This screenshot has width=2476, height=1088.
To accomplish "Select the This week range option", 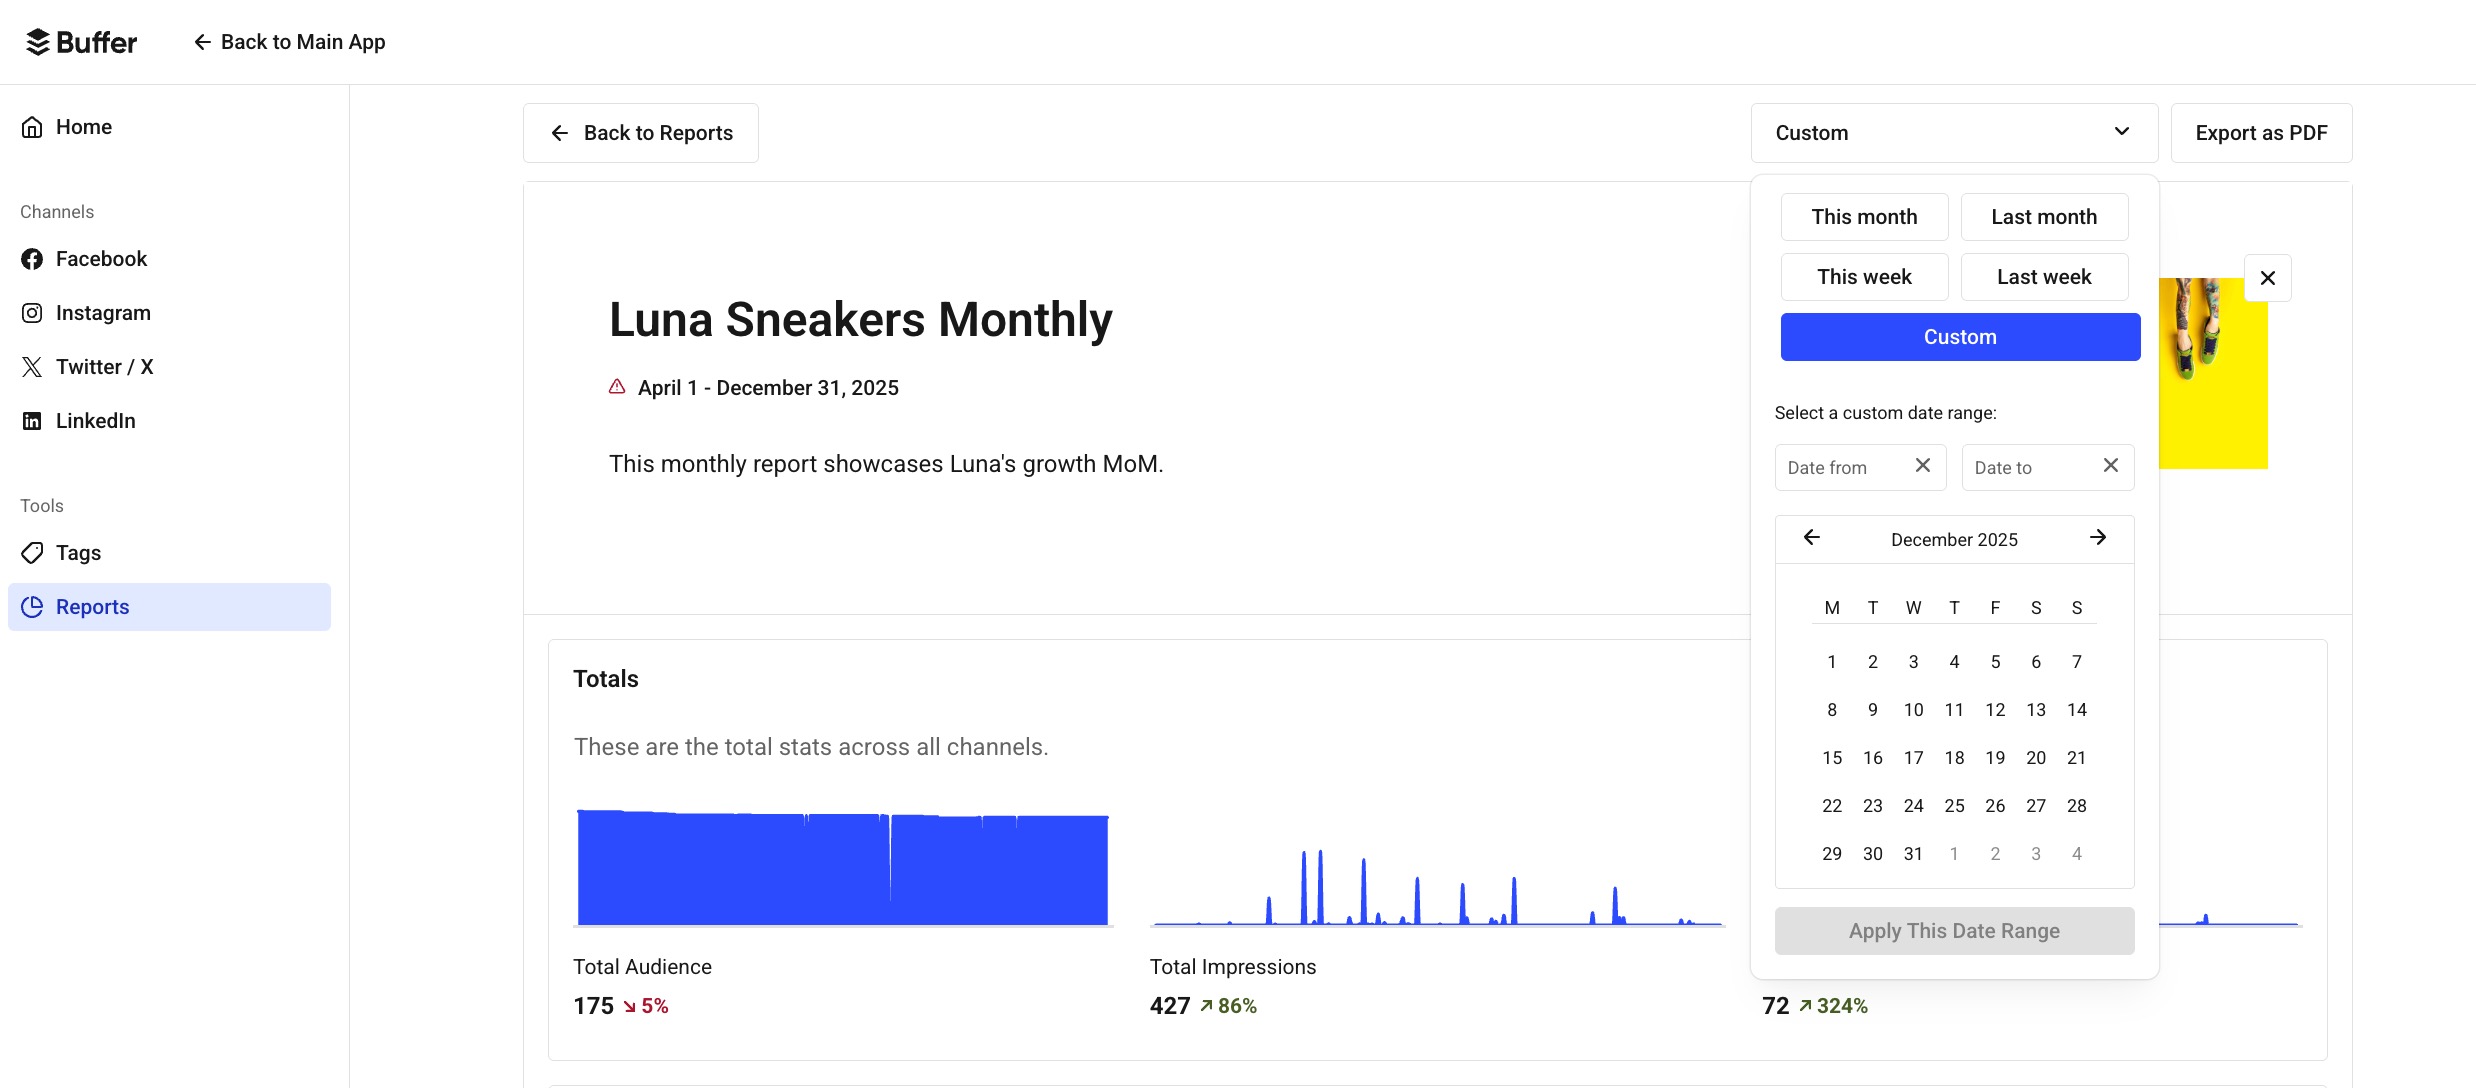I will [1864, 277].
